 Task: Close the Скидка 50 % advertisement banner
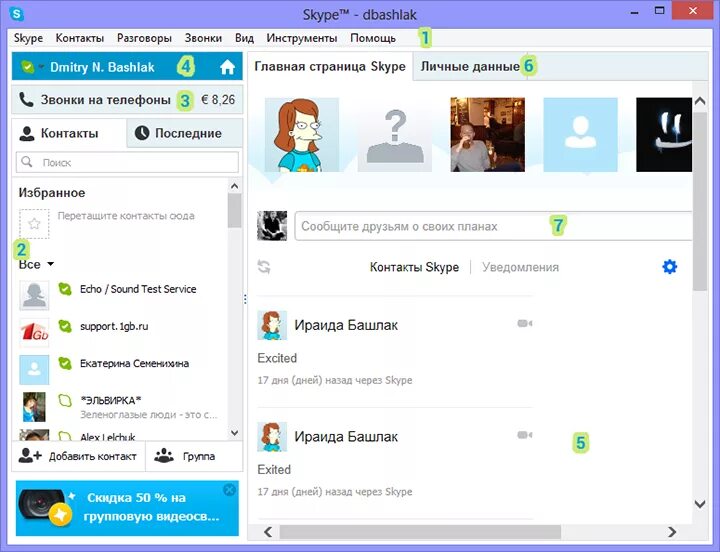tap(229, 490)
